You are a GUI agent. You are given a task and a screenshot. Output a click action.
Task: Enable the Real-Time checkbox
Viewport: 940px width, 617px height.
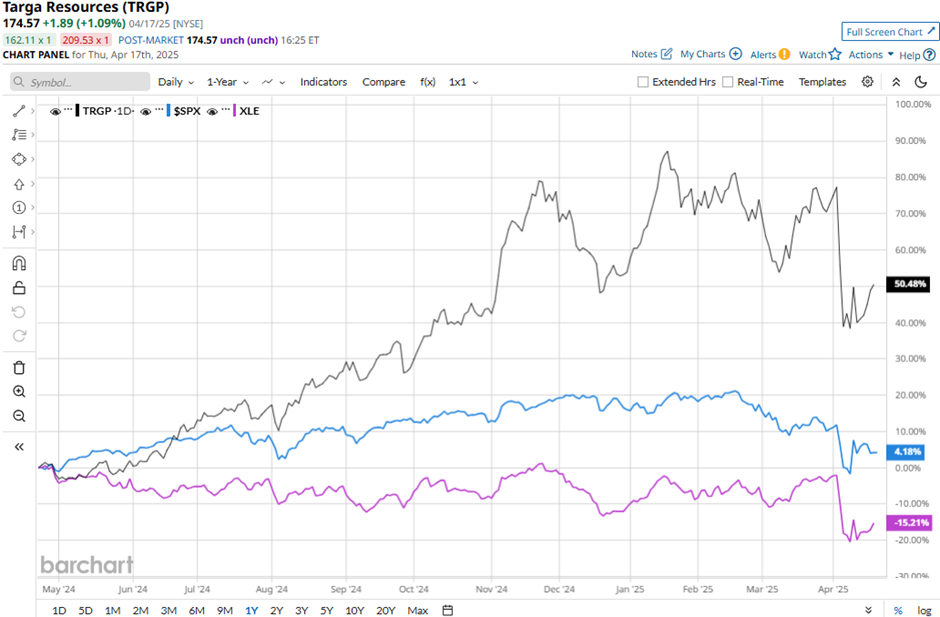tap(728, 82)
